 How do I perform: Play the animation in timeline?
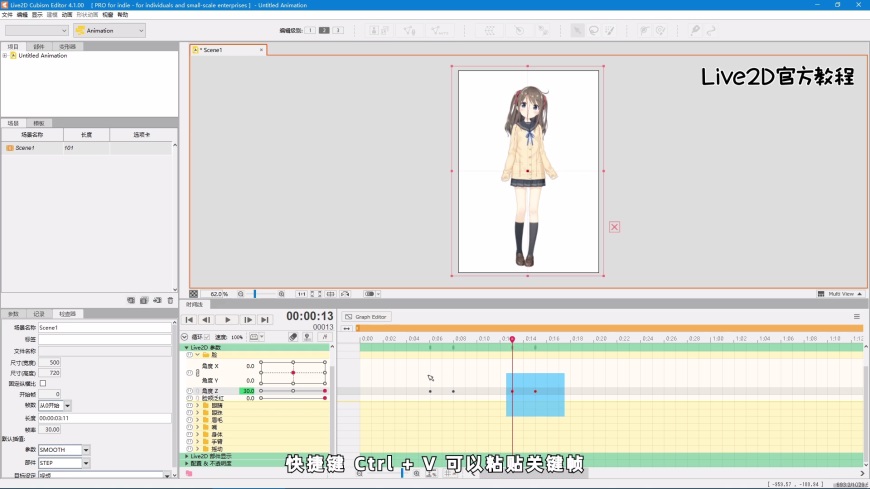[x=227, y=320]
